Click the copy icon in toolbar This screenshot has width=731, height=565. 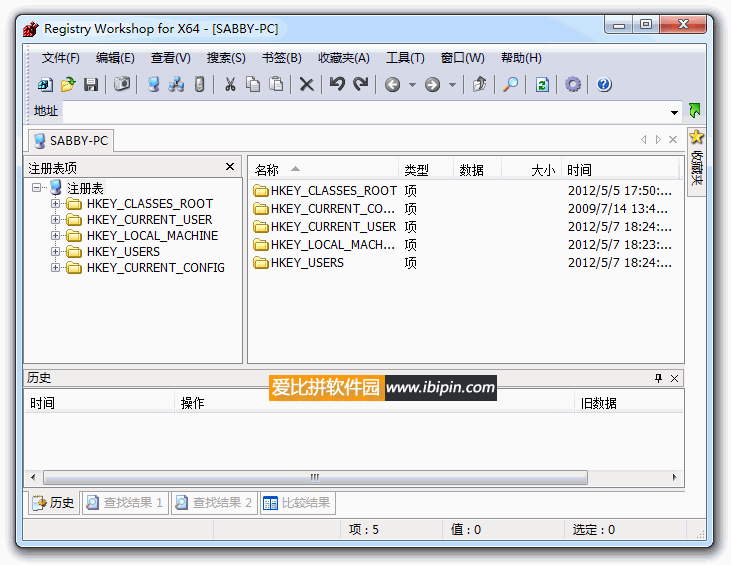253,84
